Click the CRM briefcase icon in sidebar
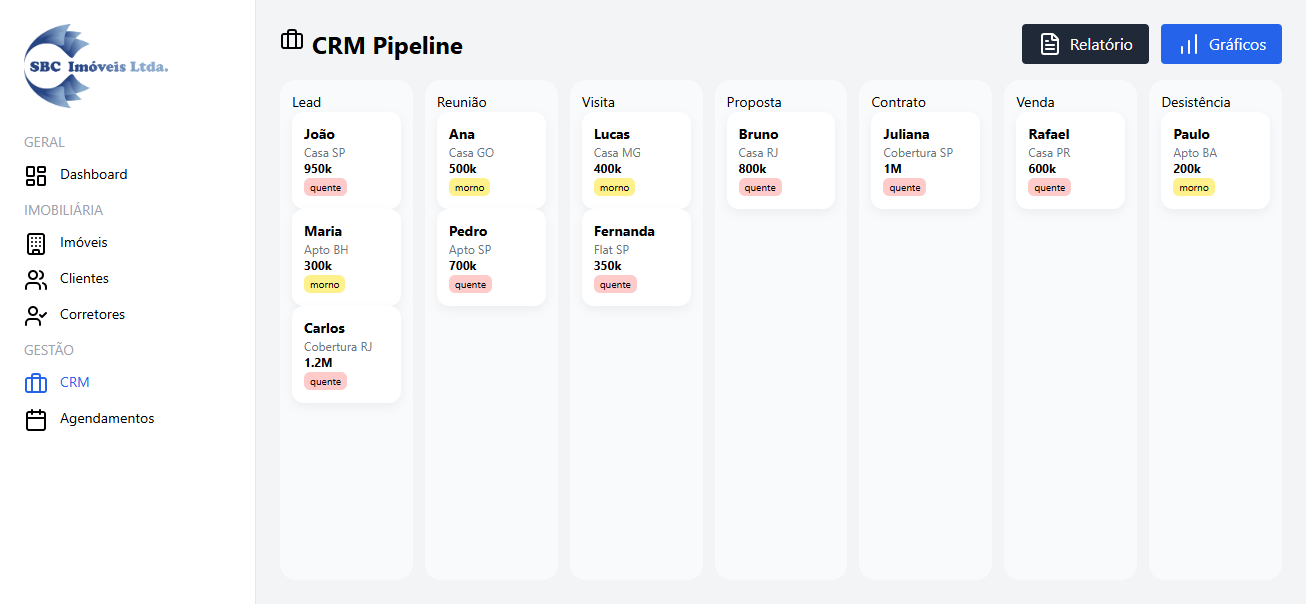Image resolution: width=1306 pixels, height=604 pixels. (x=36, y=383)
